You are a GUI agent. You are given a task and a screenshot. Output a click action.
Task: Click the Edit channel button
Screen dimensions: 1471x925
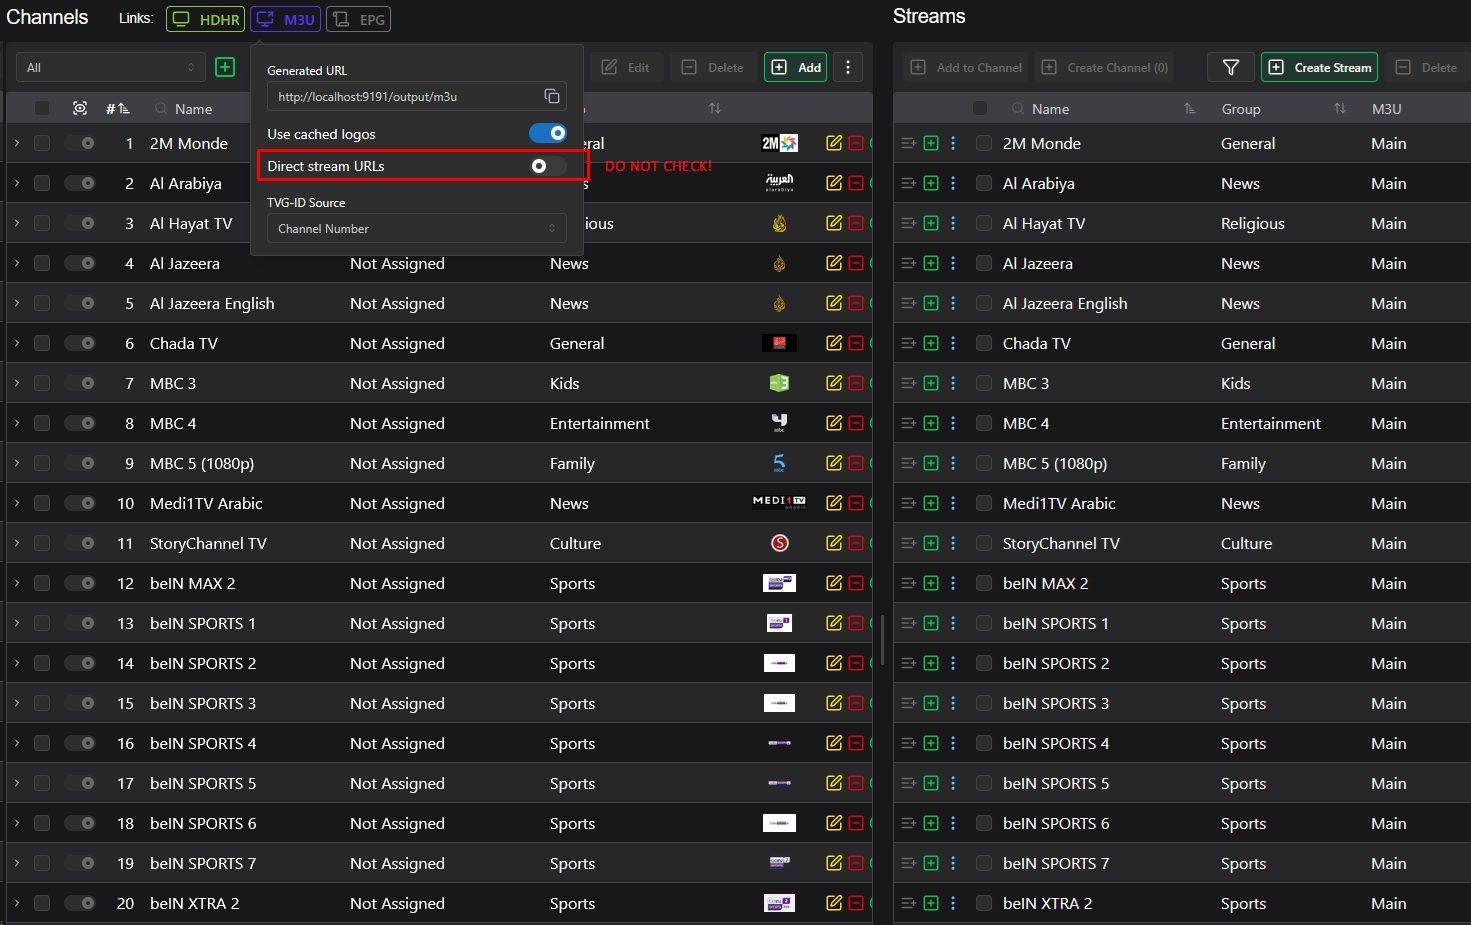click(625, 67)
